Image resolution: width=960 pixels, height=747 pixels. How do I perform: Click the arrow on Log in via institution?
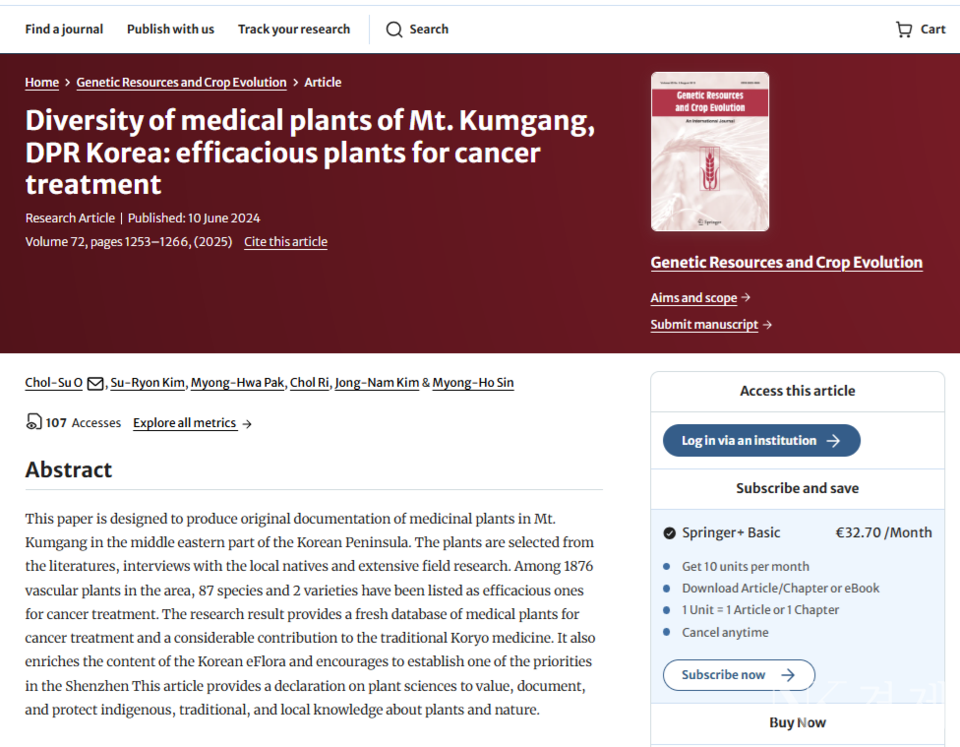(x=833, y=441)
